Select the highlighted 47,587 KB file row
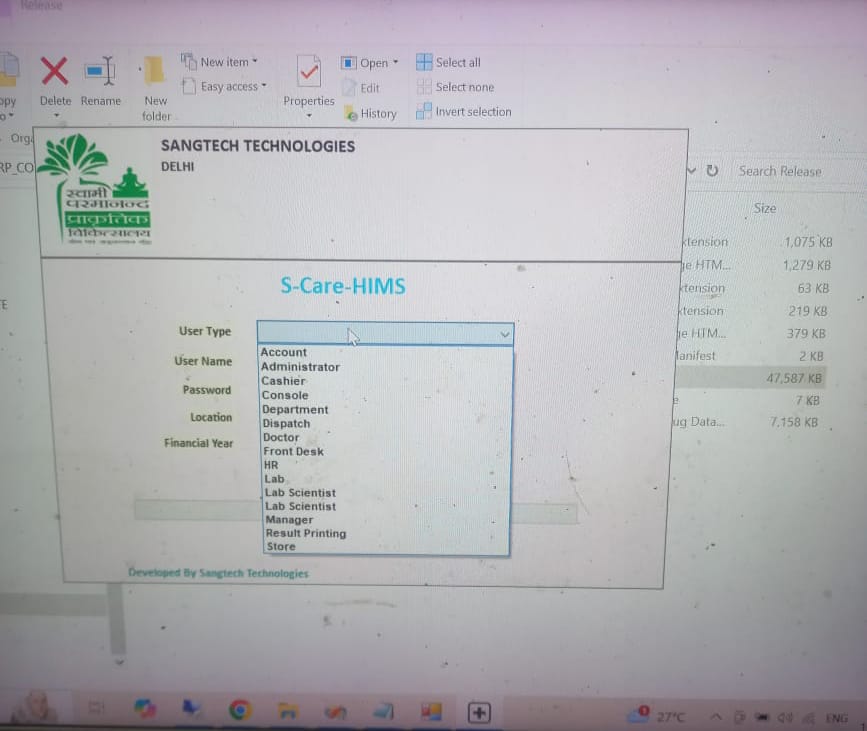This screenshot has height=731, width=867. point(752,378)
